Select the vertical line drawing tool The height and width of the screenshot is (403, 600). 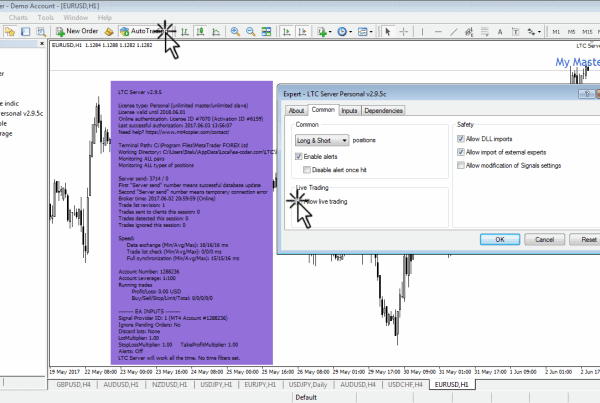(422, 32)
